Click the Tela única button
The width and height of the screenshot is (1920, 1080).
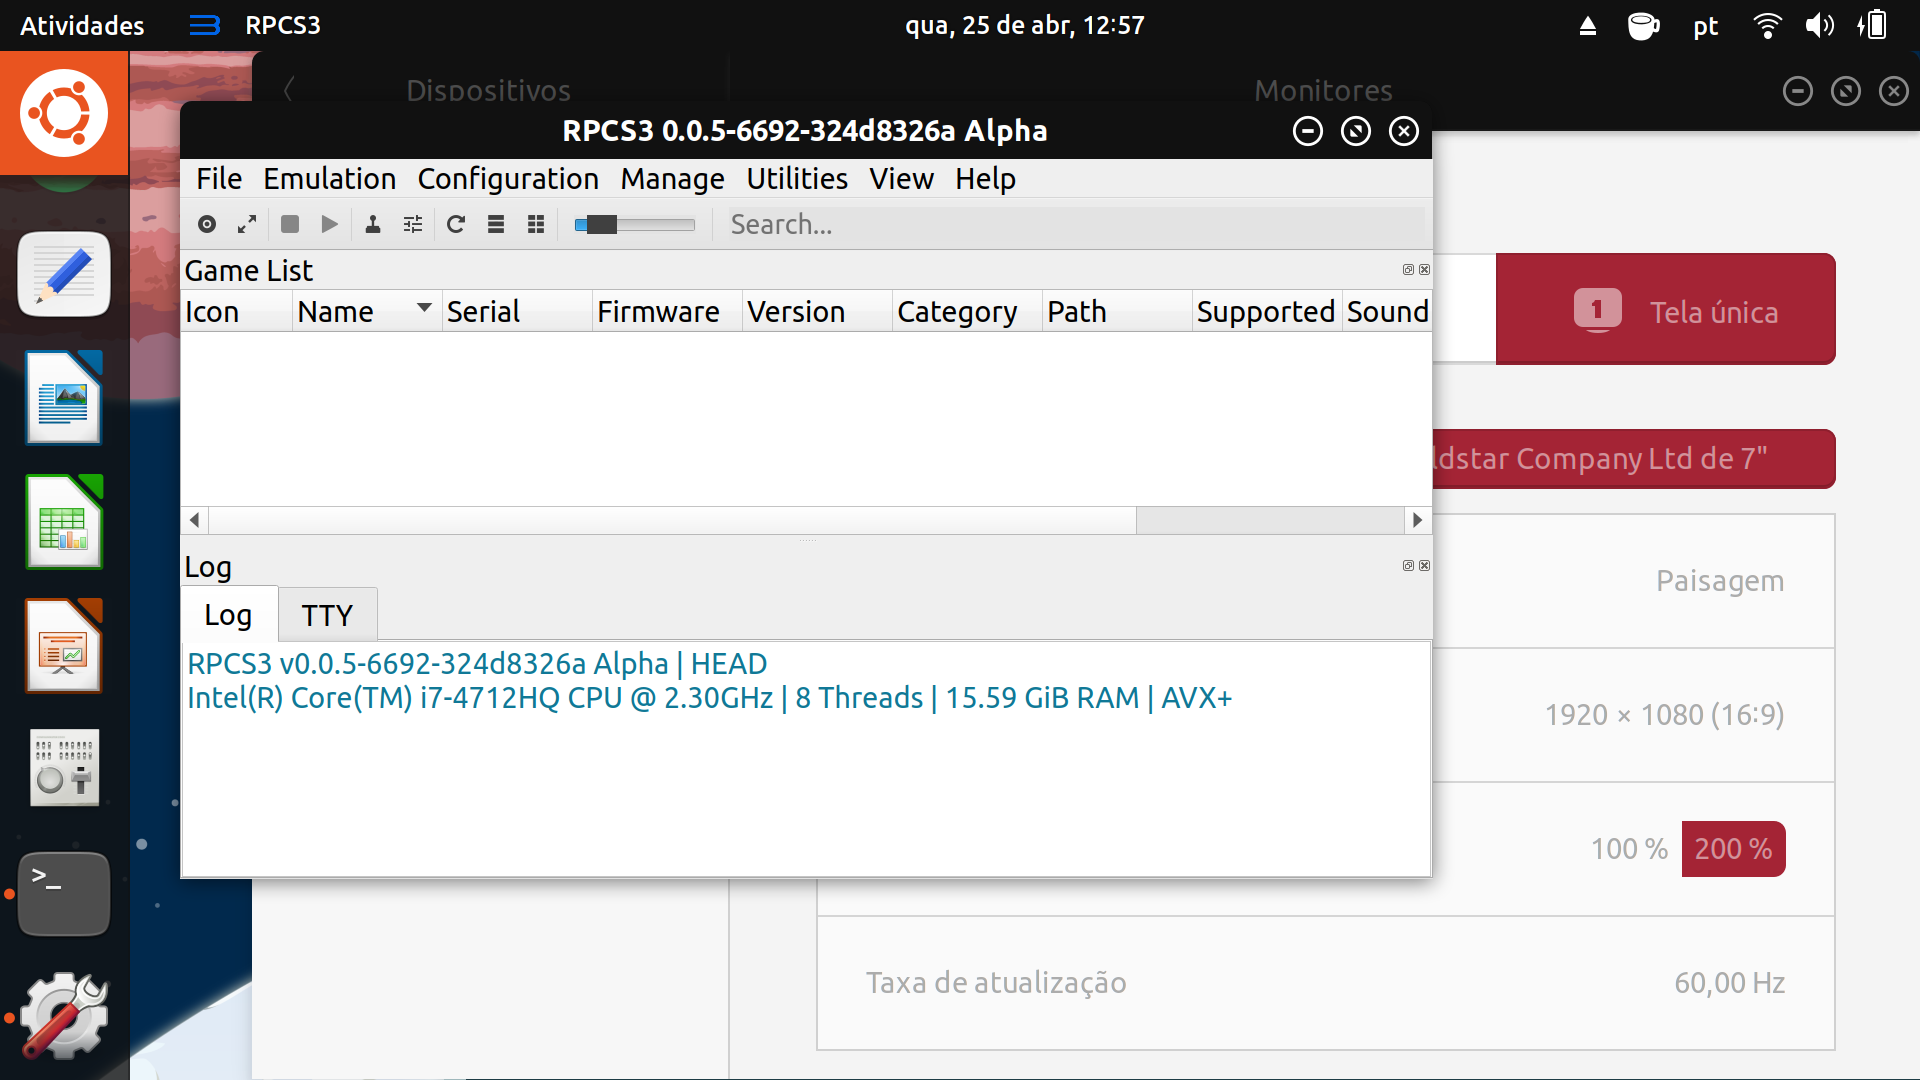[x=1666, y=310]
